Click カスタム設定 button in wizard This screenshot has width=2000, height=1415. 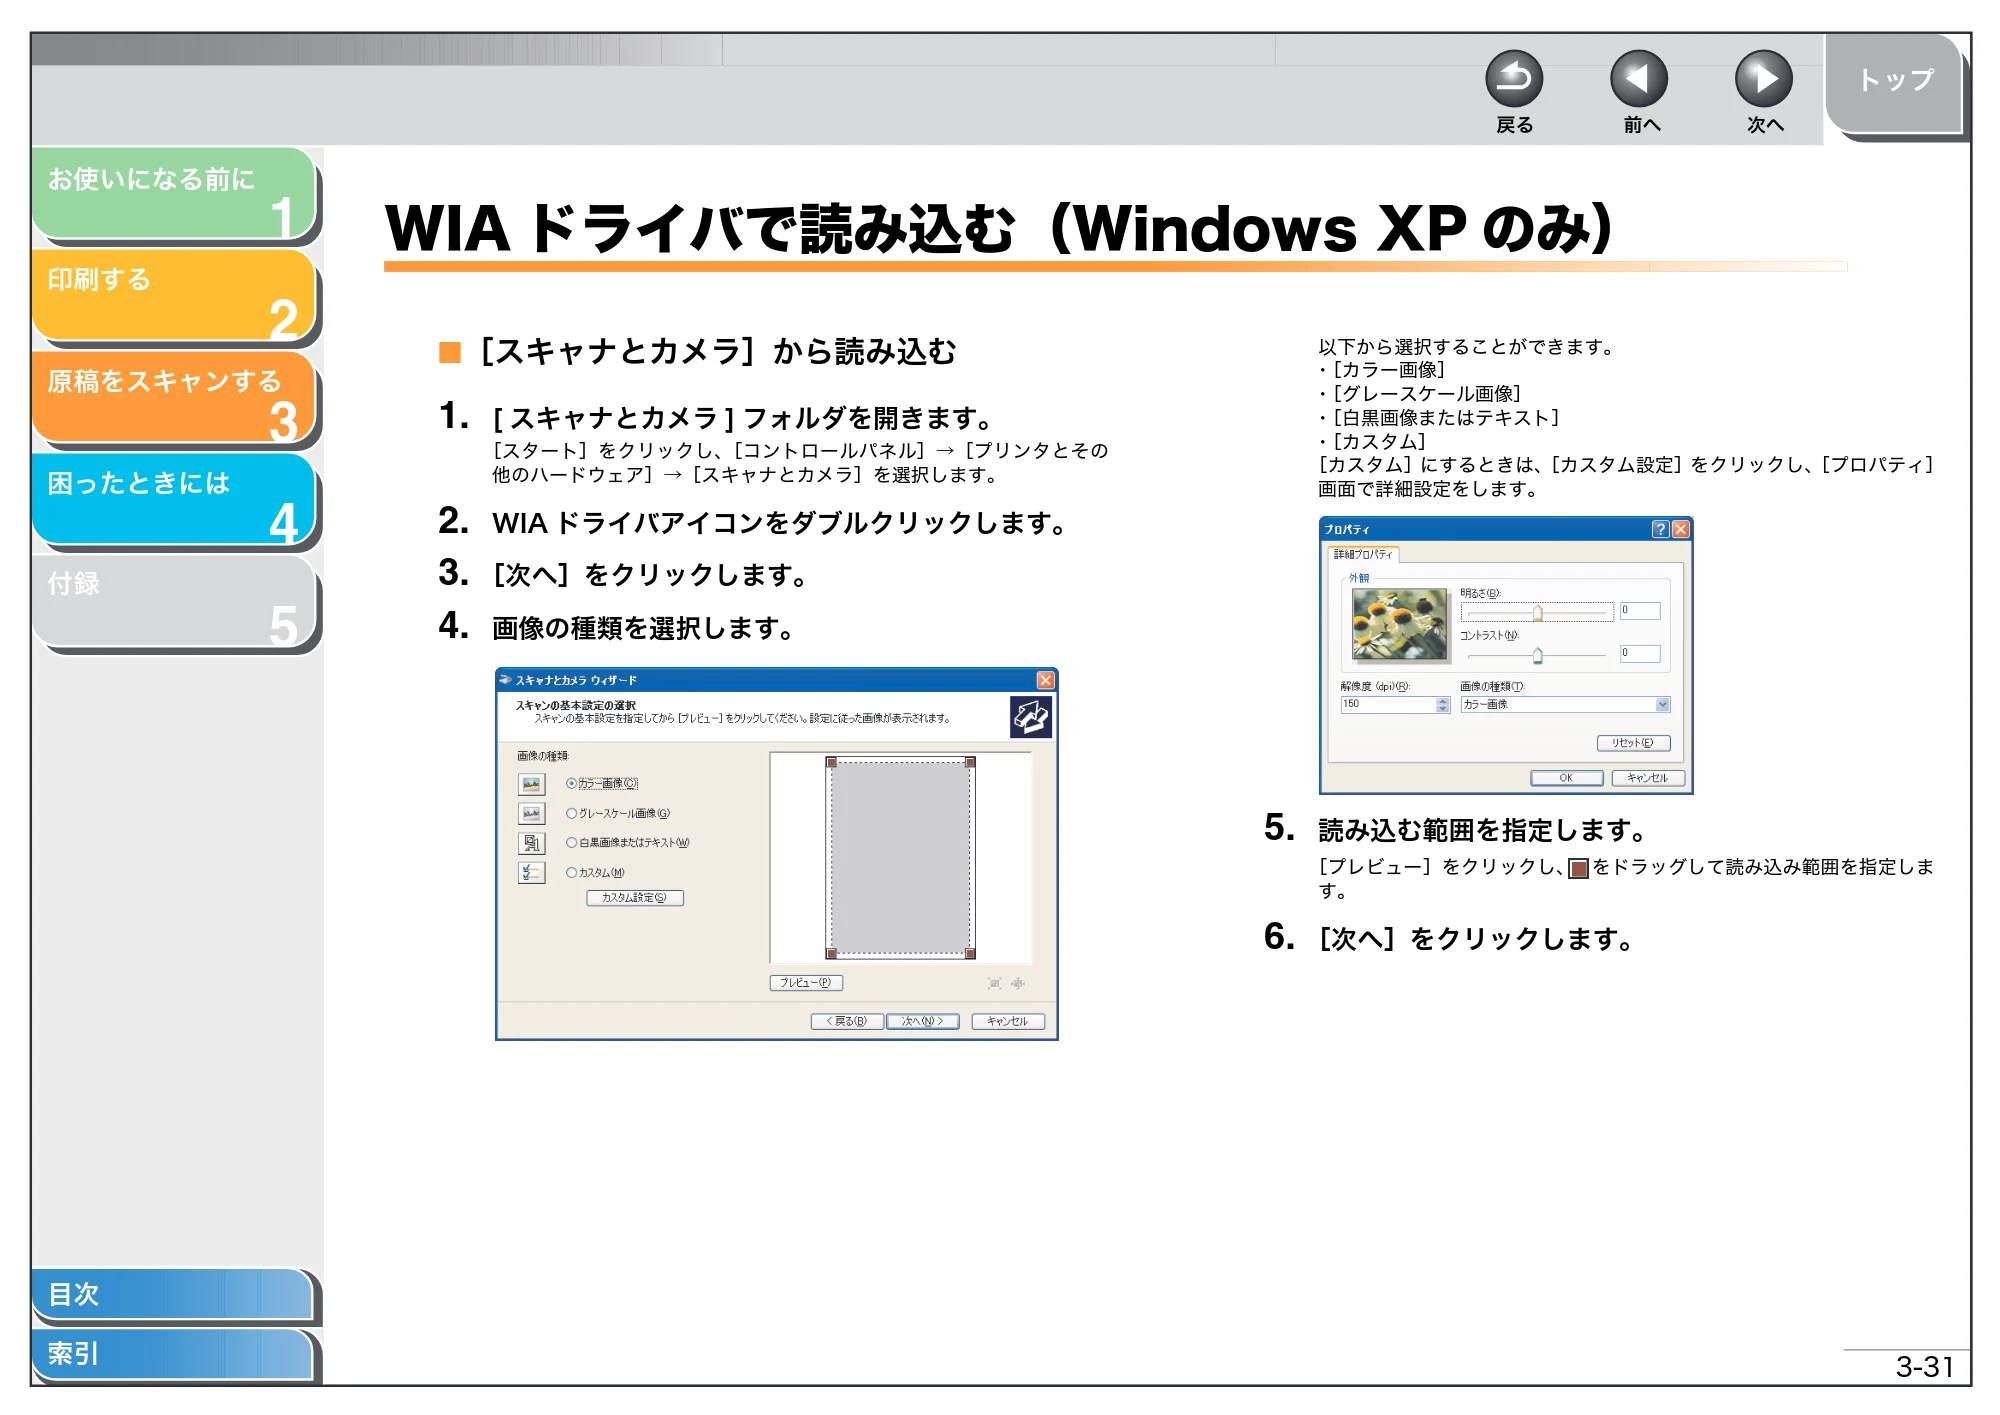[635, 898]
